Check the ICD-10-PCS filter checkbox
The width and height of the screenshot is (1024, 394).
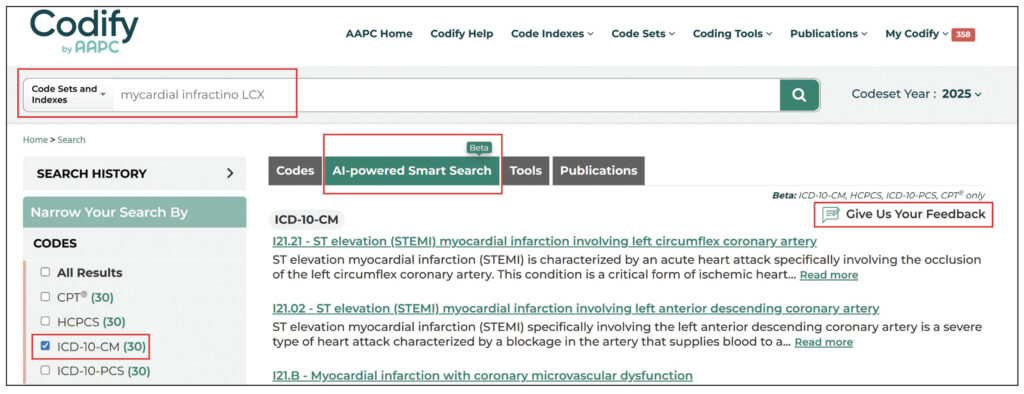[x=45, y=370]
